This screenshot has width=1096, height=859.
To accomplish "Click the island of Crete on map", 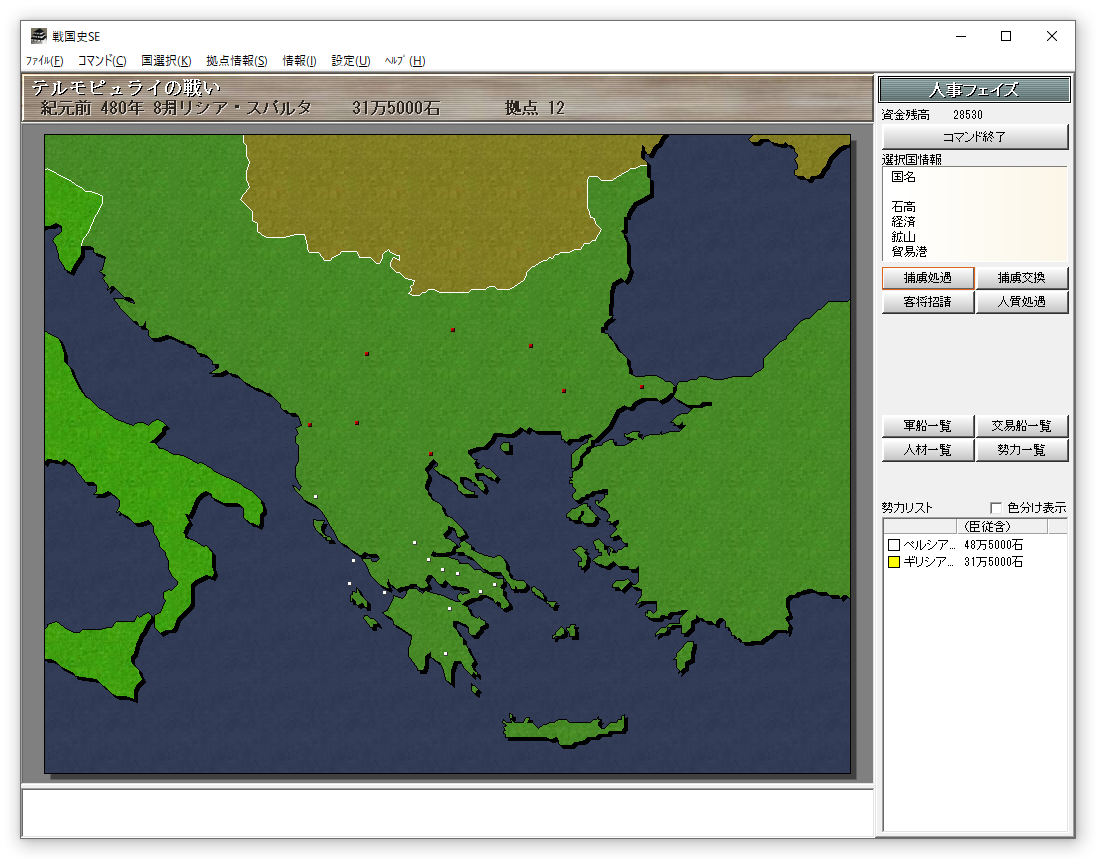I will click(565, 730).
